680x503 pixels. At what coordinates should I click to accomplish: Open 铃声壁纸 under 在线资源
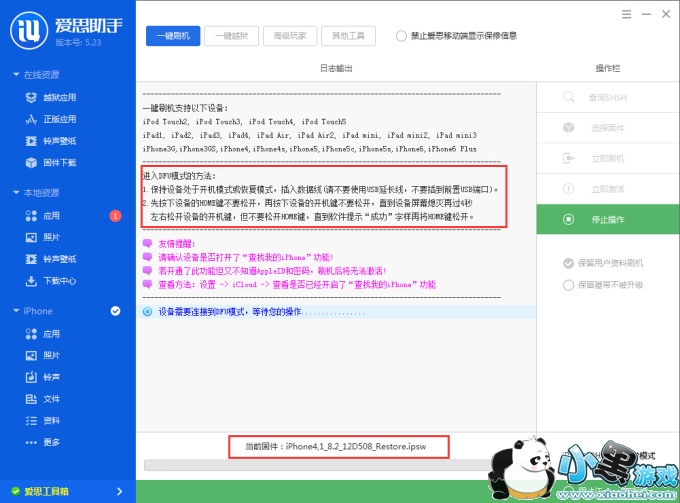51,141
